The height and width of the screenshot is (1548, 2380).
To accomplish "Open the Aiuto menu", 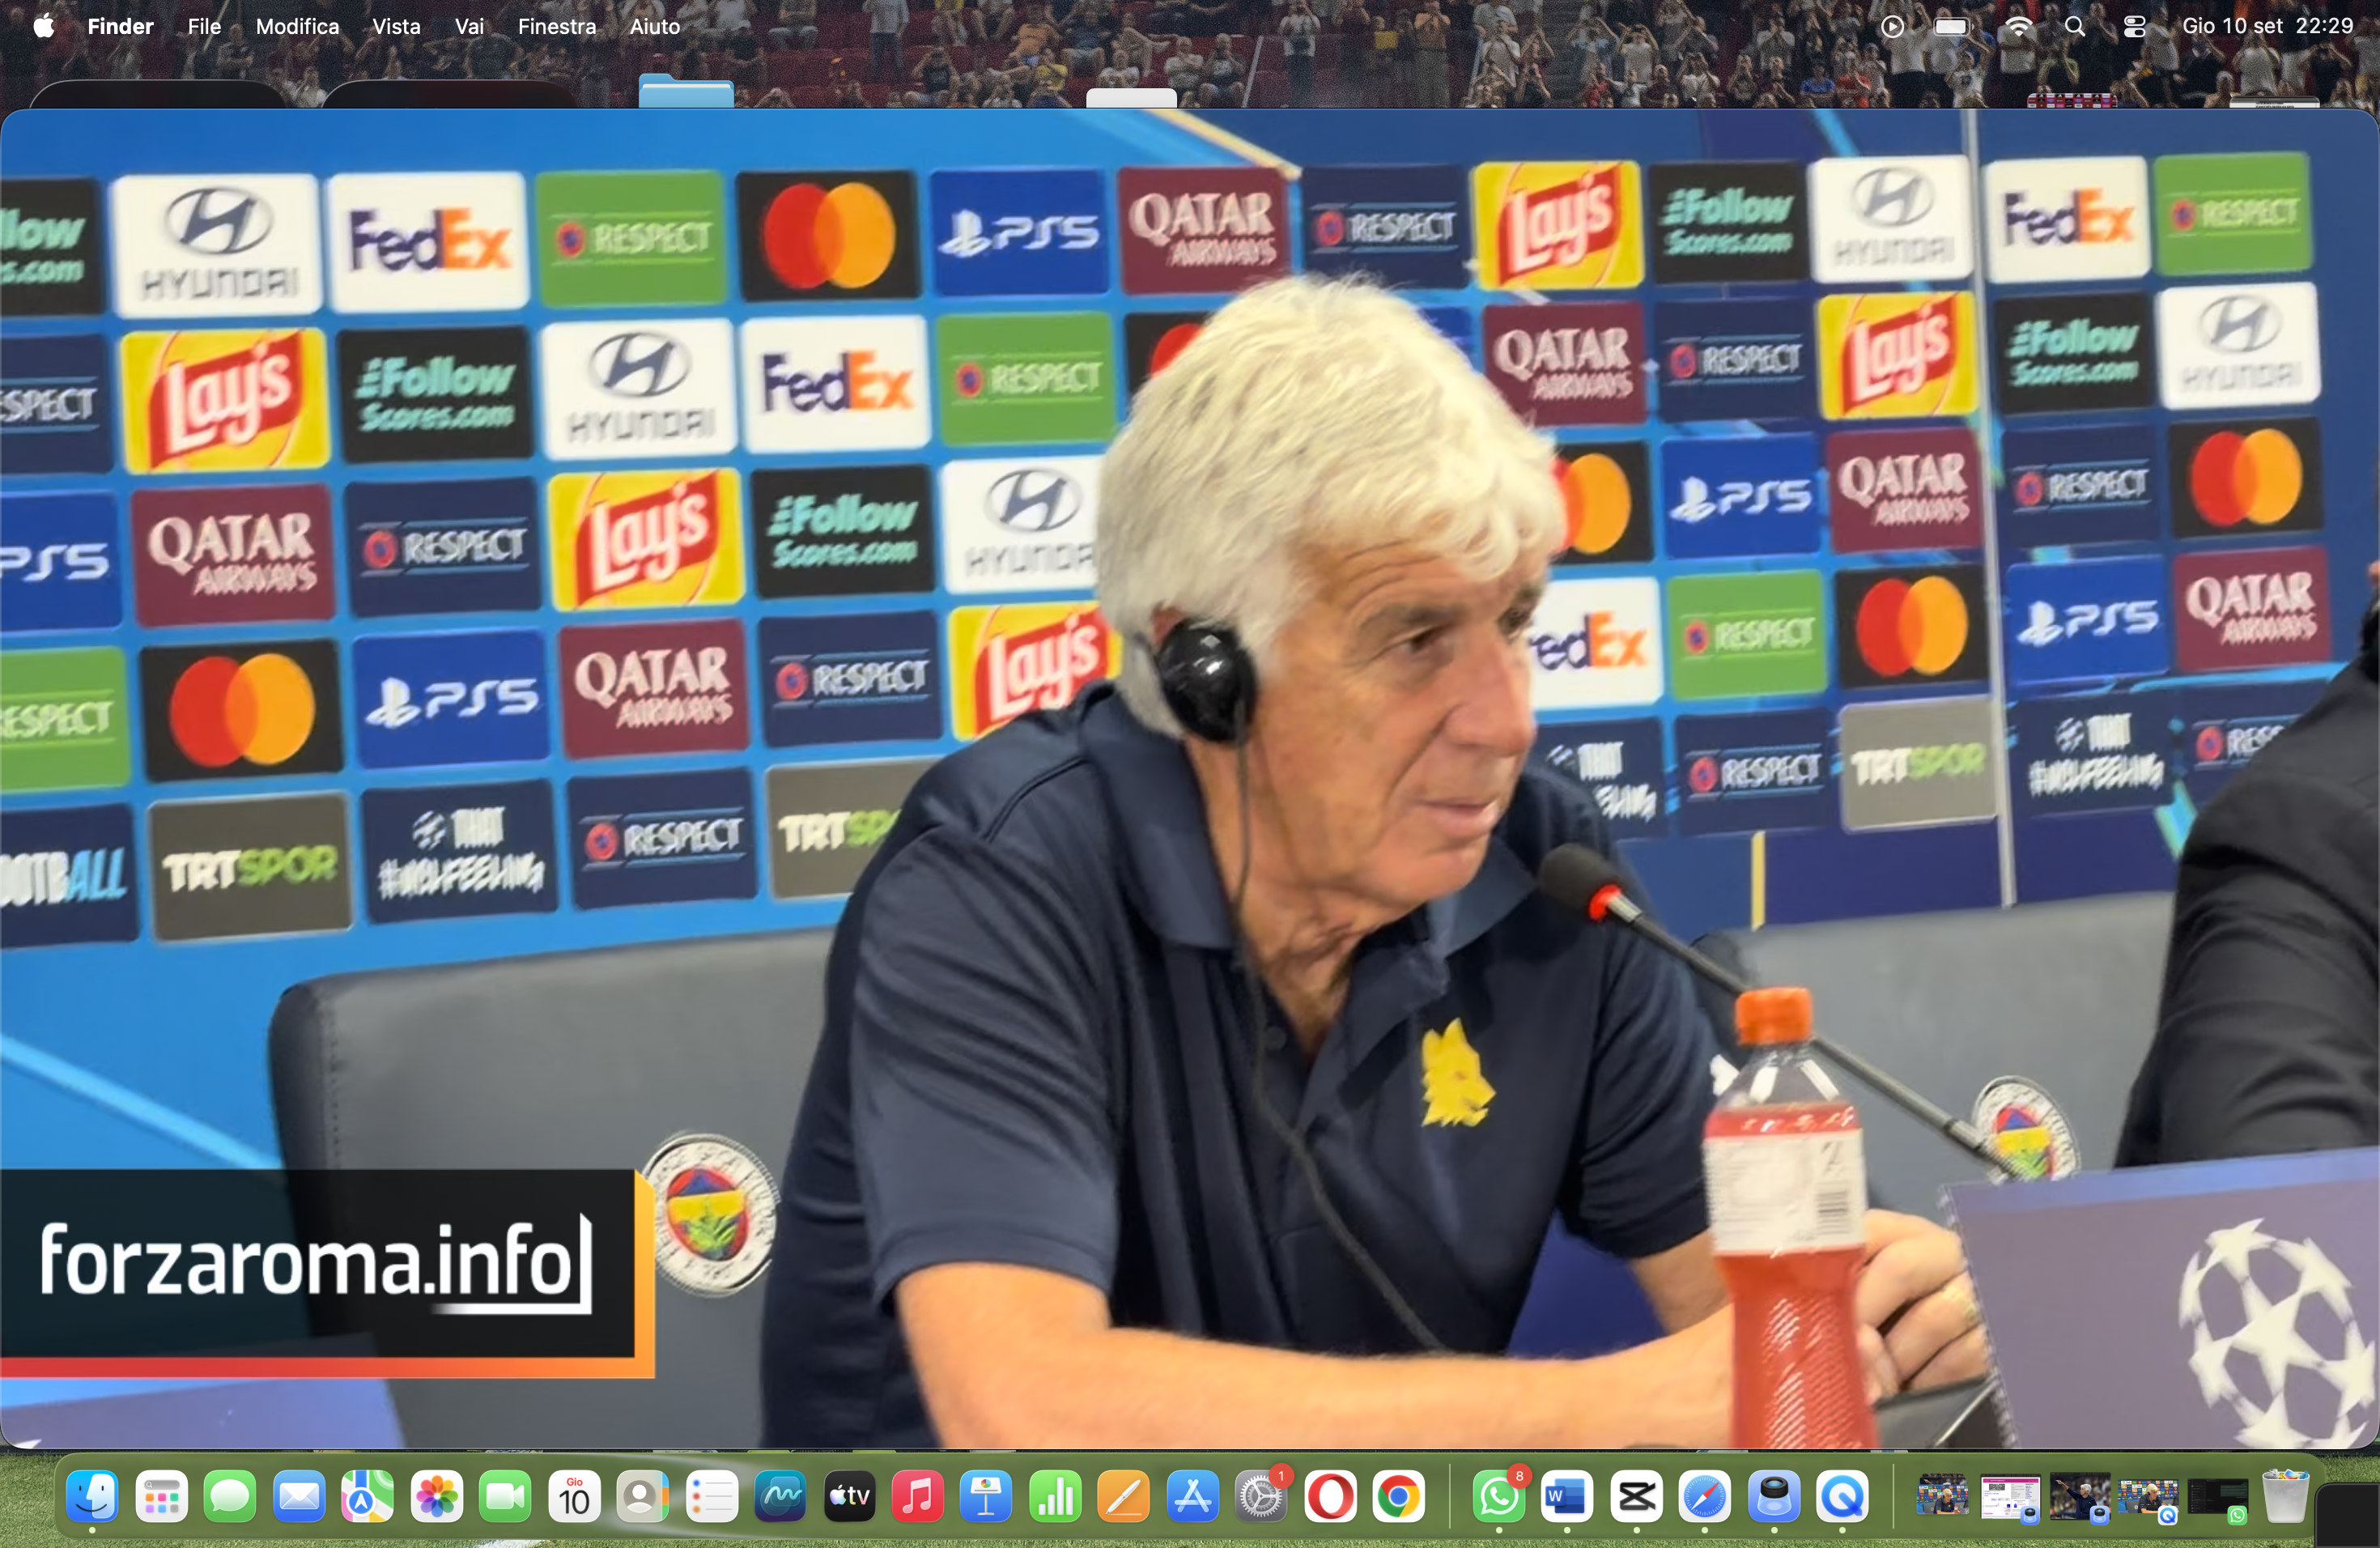I will pyautogui.click(x=655, y=26).
